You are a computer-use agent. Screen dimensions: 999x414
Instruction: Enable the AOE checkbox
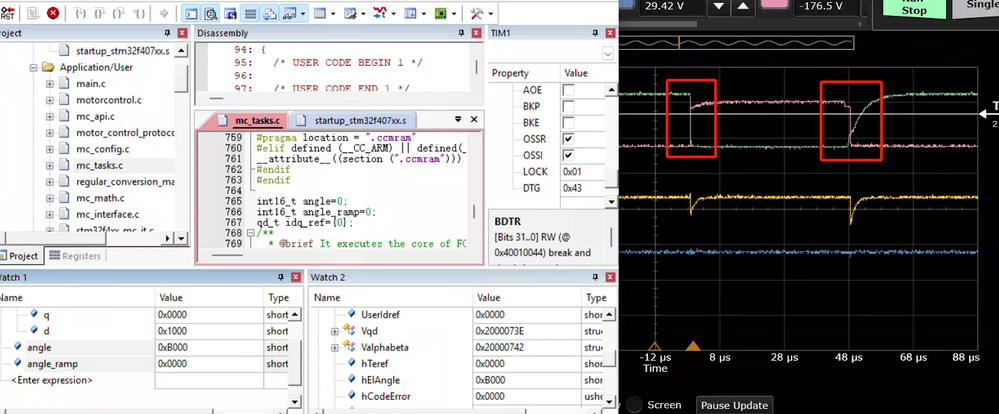click(x=568, y=90)
